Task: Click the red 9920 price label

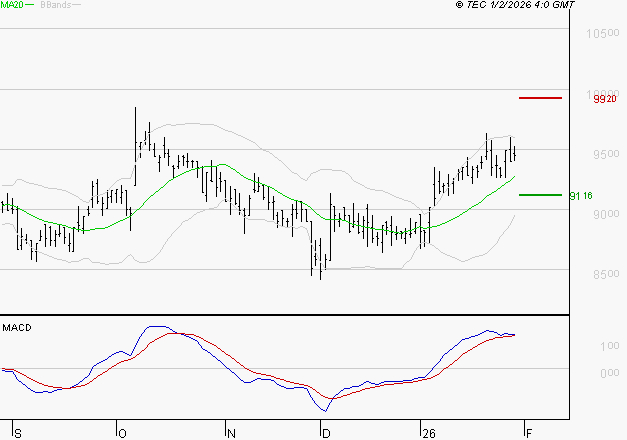Action: tap(604, 99)
